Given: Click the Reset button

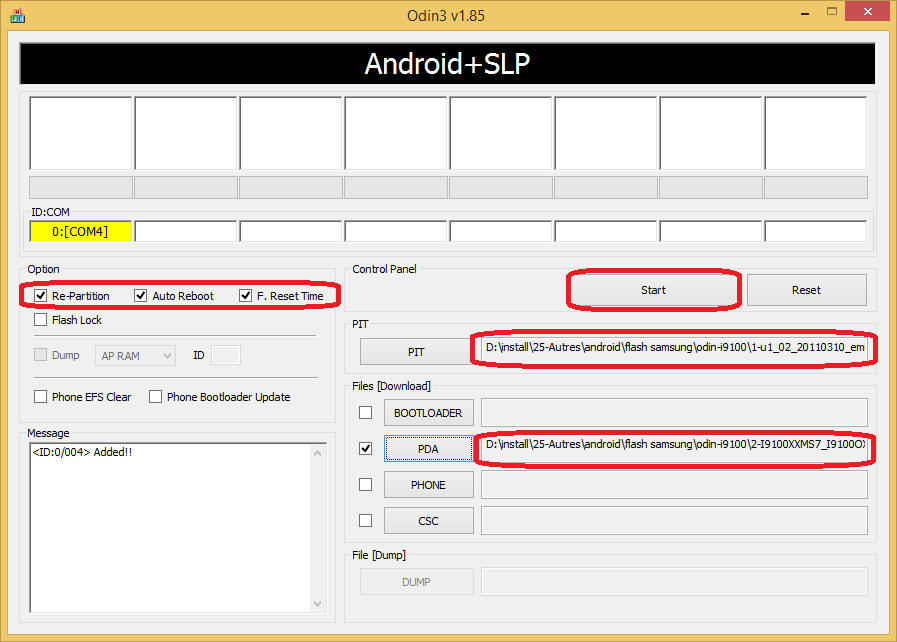Looking at the screenshot, I should click(x=807, y=290).
